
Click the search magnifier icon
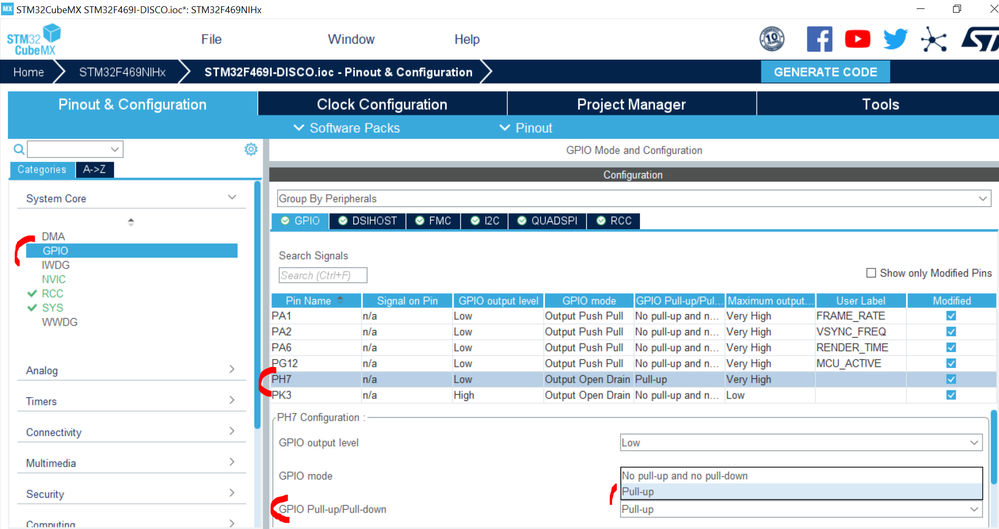[x=19, y=149]
